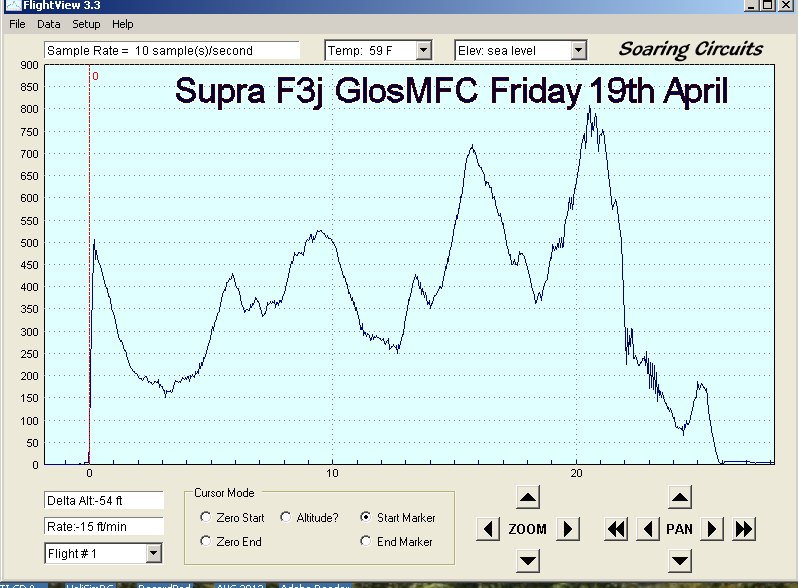The image size is (798, 588).
Task: Open the Flight # 1 dropdown
Action: tap(154, 553)
